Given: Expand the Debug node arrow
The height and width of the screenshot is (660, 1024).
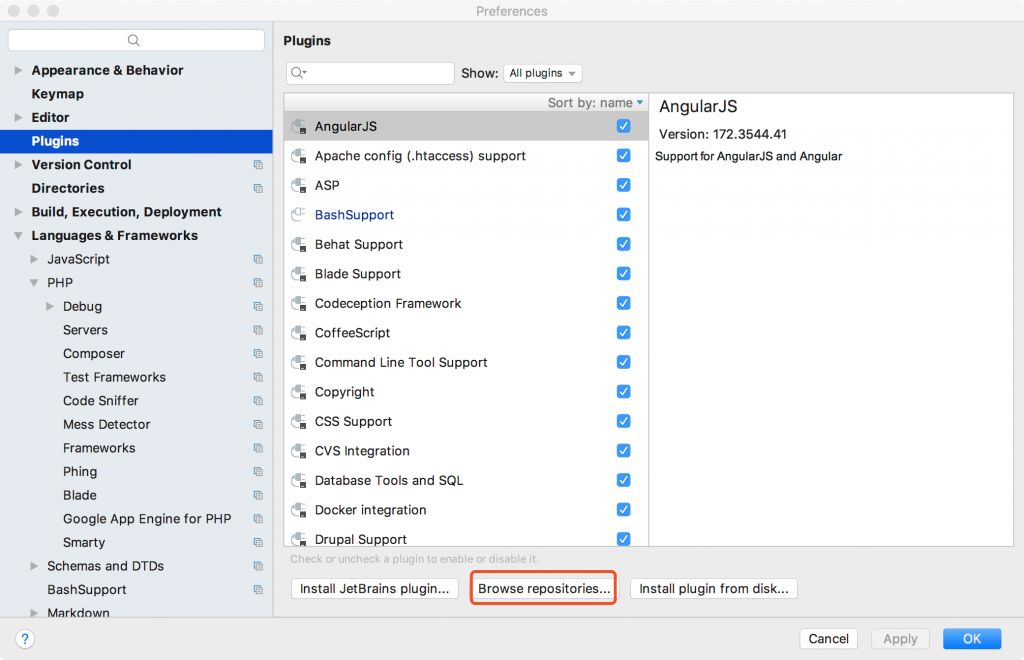Looking at the screenshot, I should pyautogui.click(x=50, y=306).
